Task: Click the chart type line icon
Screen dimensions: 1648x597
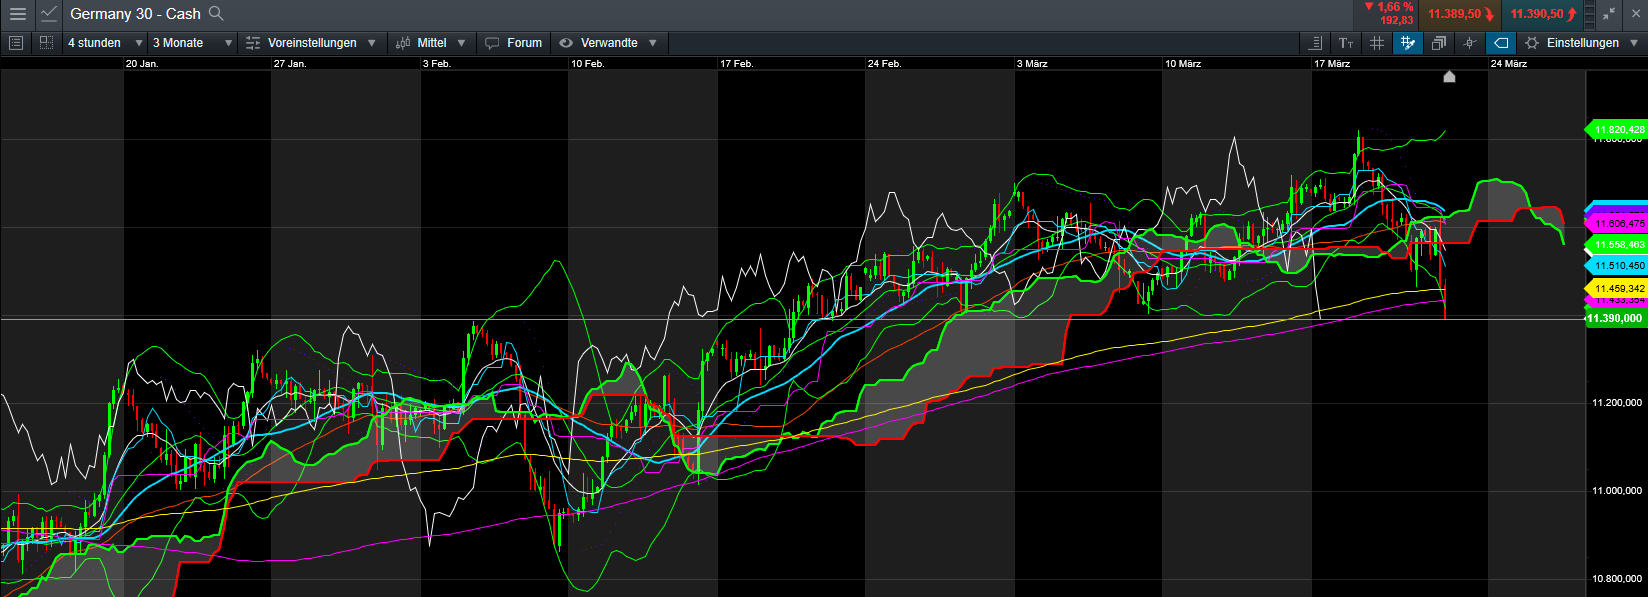Action: coord(49,14)
